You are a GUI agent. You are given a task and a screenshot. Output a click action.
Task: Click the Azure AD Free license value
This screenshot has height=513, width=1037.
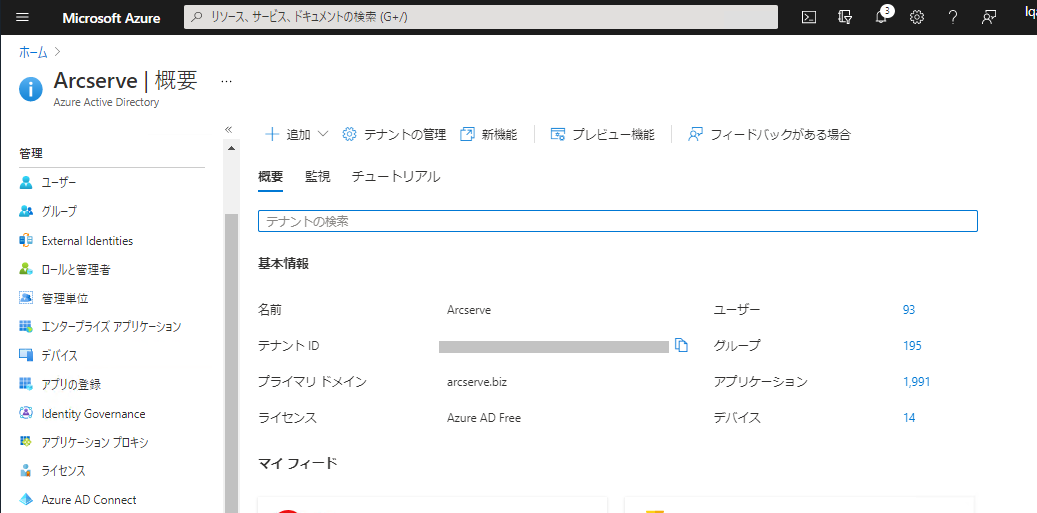[x=484, y=418]
